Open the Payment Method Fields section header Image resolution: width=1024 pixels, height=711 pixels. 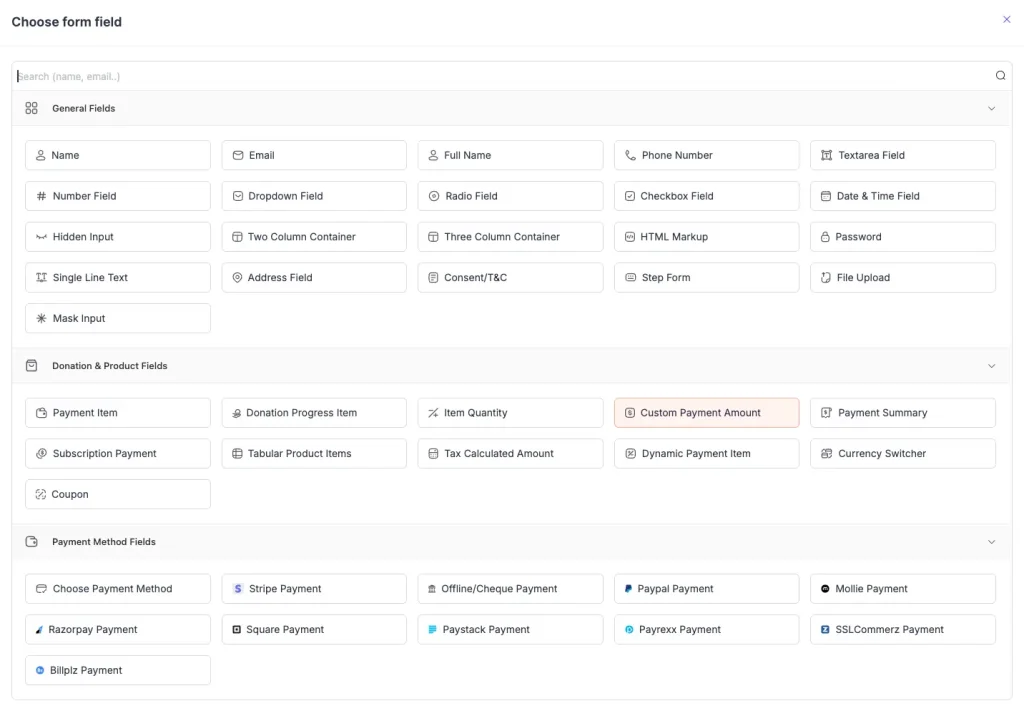pyautogui.click(x=104, y=541)
